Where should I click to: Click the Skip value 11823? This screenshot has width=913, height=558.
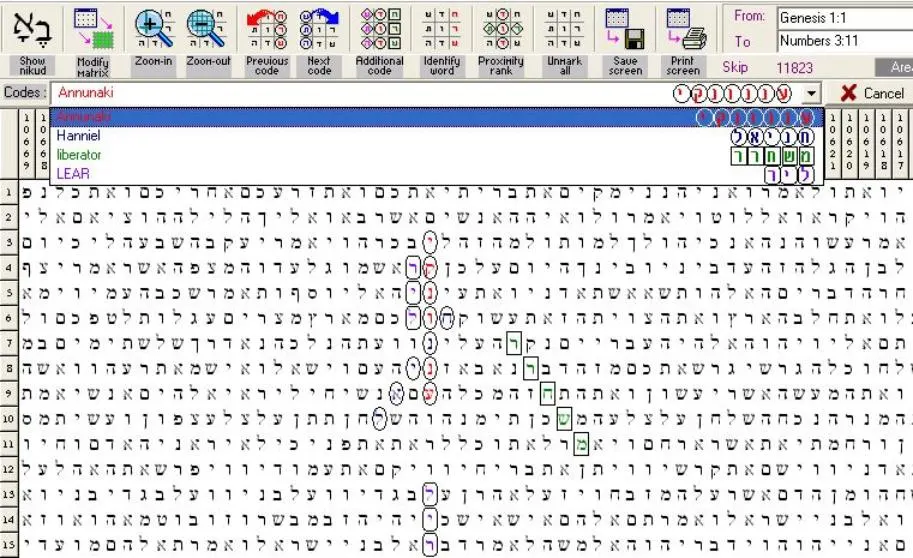point(794,68)
